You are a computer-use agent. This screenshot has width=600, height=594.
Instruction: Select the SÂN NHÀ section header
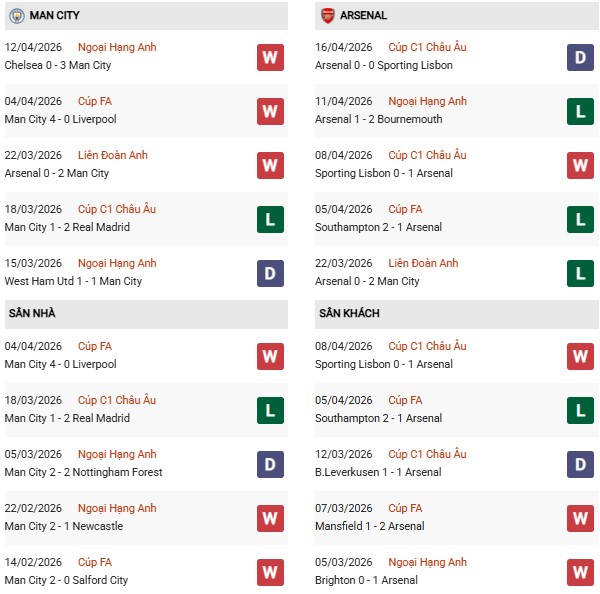tap(32, 313)
